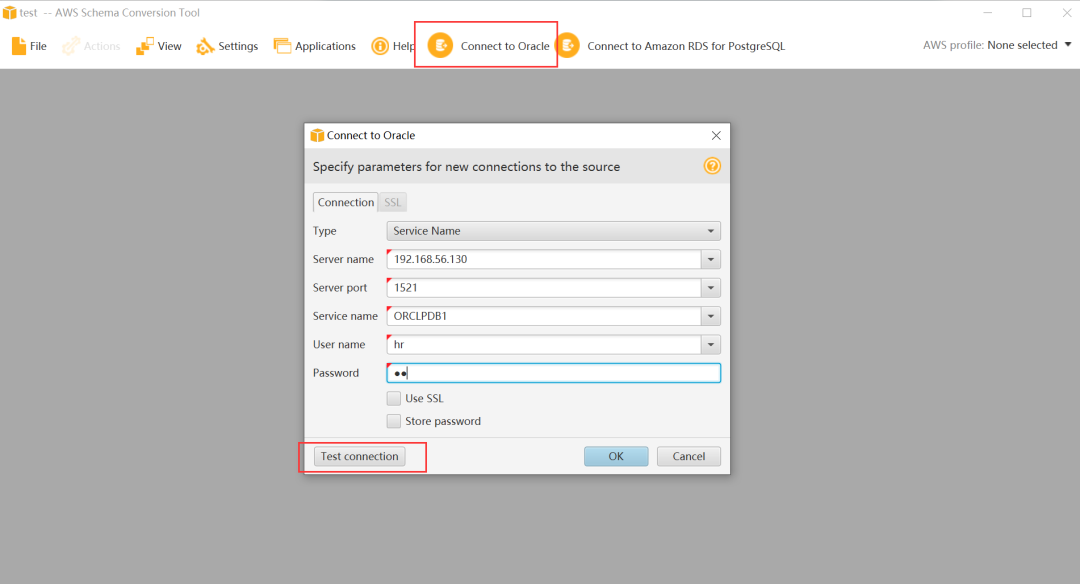Click the Applications window icon
1080x584 pixels.
(282, 46)
